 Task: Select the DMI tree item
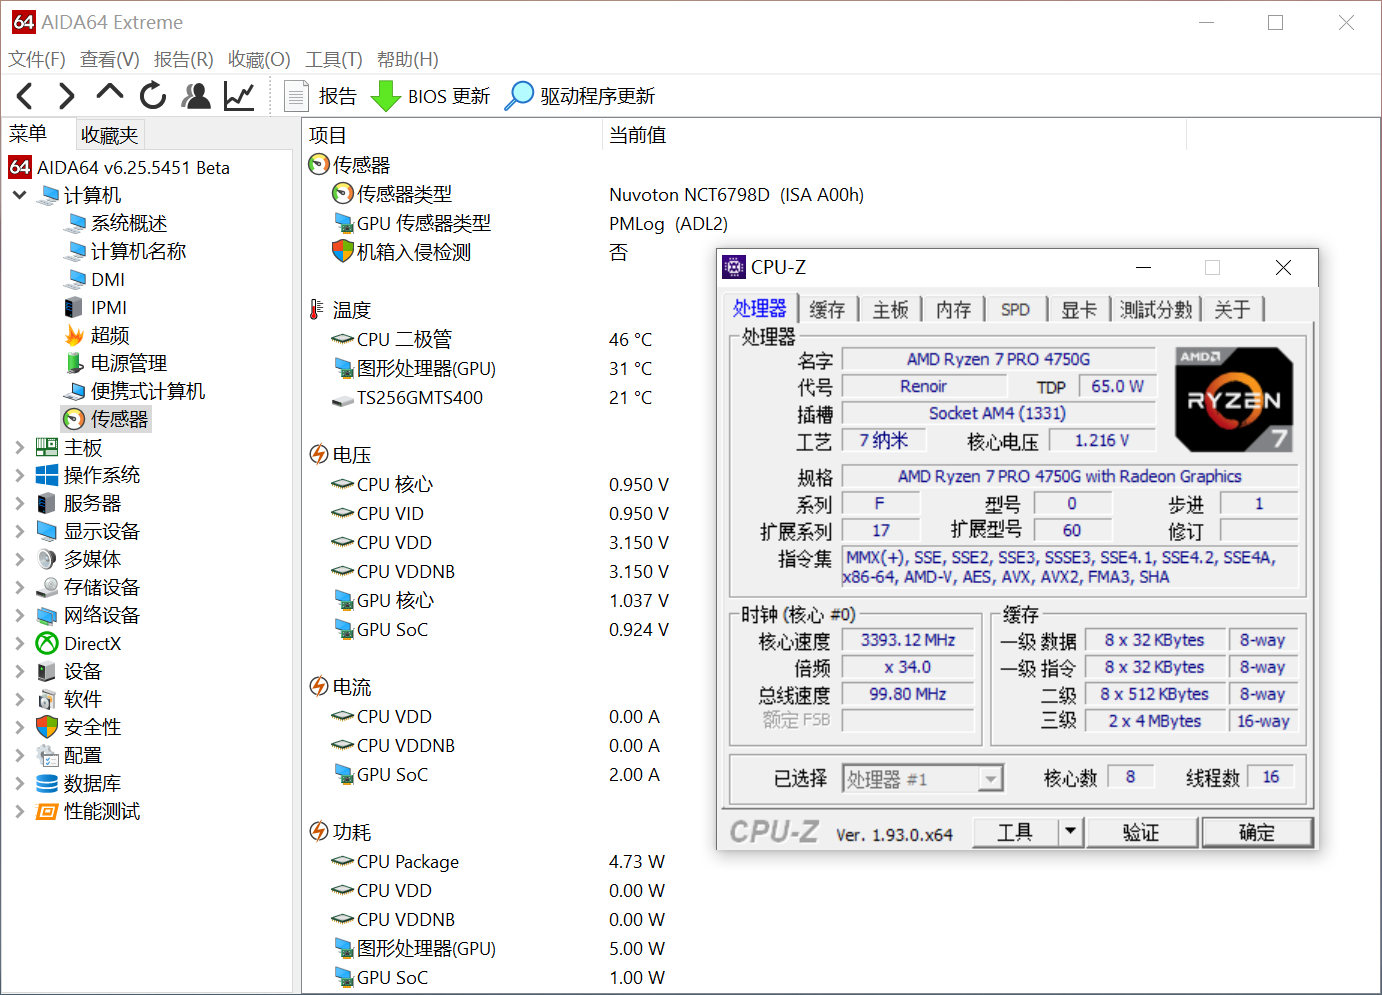point(108,279)
